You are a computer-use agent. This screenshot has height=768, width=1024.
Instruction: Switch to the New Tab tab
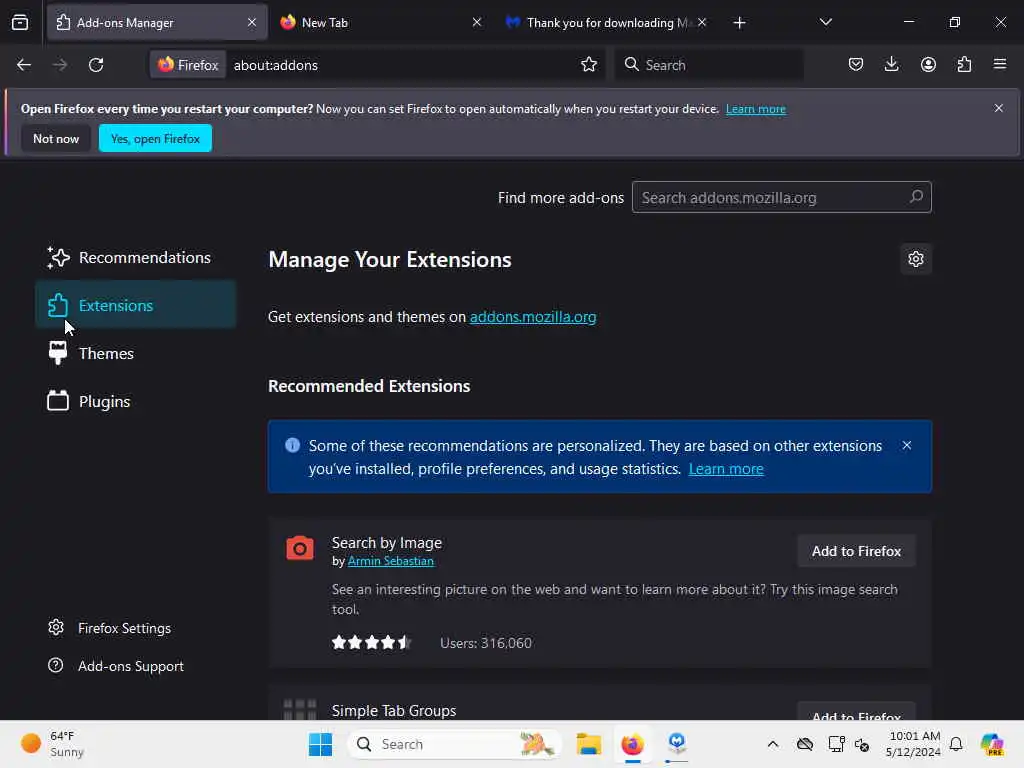point(383,22)
